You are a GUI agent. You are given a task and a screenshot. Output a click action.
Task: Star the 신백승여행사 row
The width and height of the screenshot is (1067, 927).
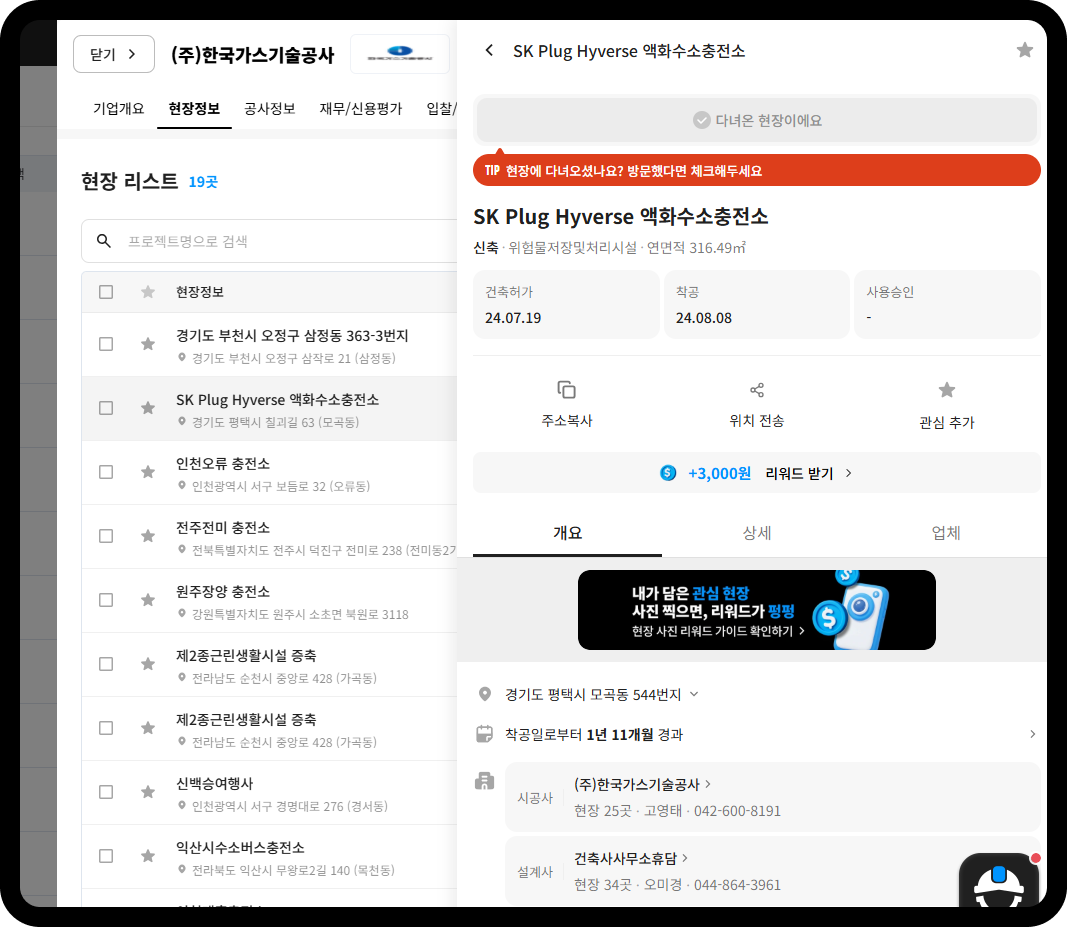point(148,792)
